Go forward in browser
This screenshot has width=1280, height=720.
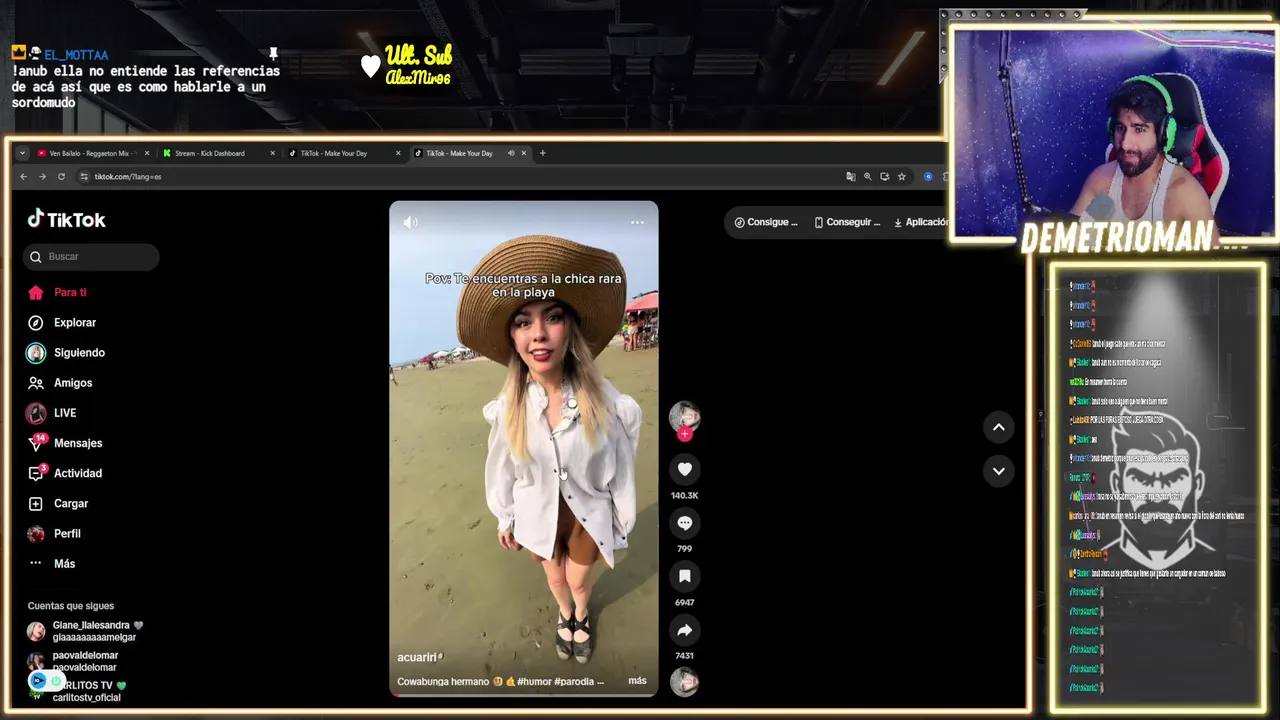pos(42,176)
